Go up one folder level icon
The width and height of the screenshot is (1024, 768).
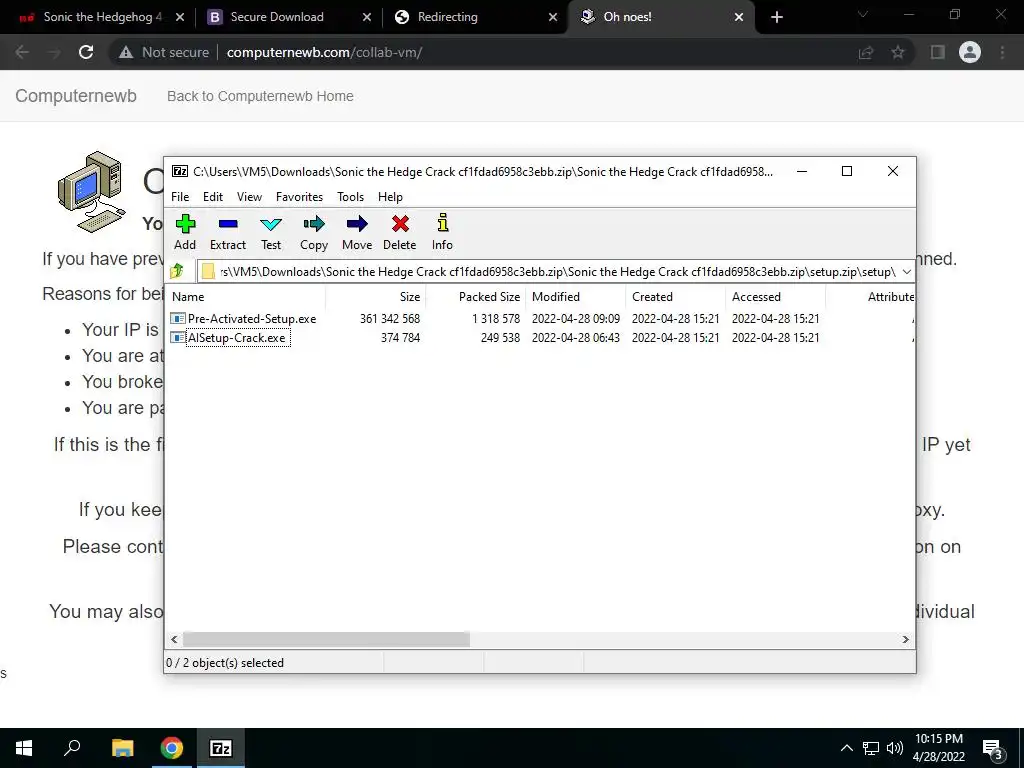pos(176,271)
